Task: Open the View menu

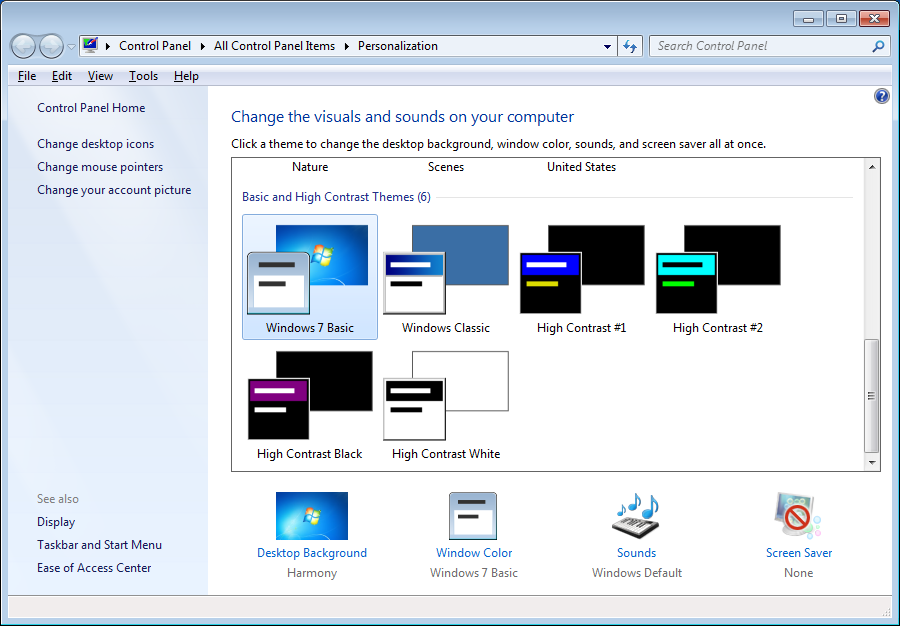Action: point(100,76)
